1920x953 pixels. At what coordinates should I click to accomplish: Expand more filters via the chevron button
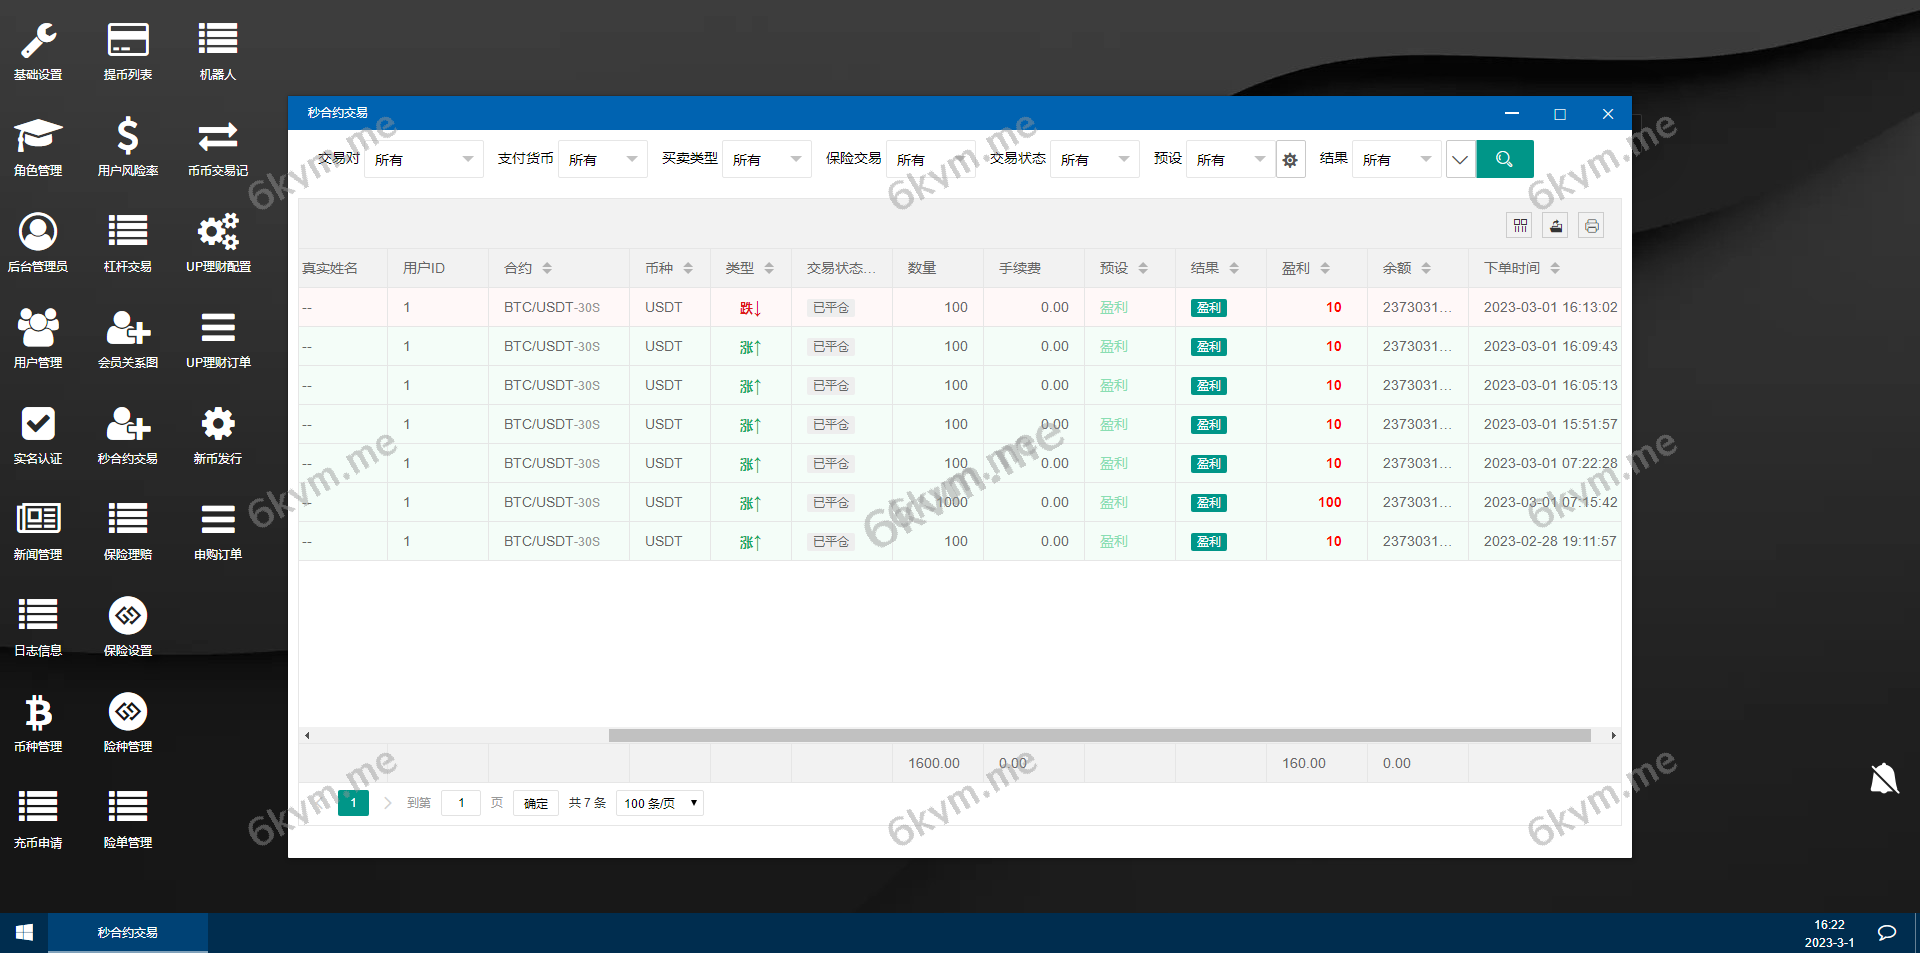[1459, 159]
